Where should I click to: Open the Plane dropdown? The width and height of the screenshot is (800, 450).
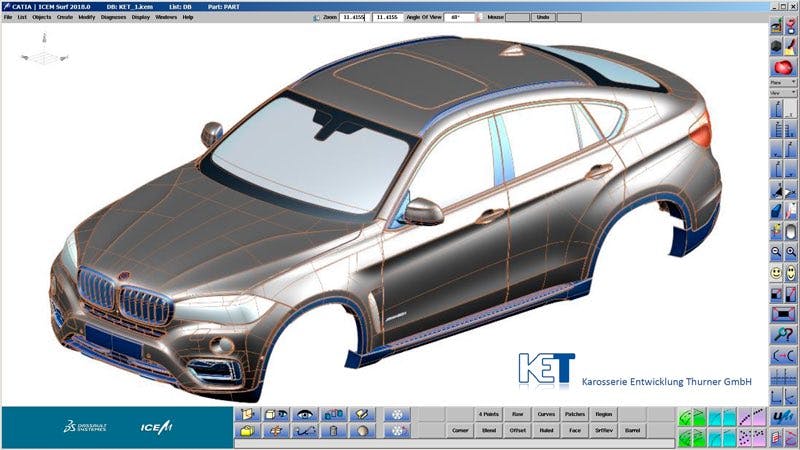783,82
